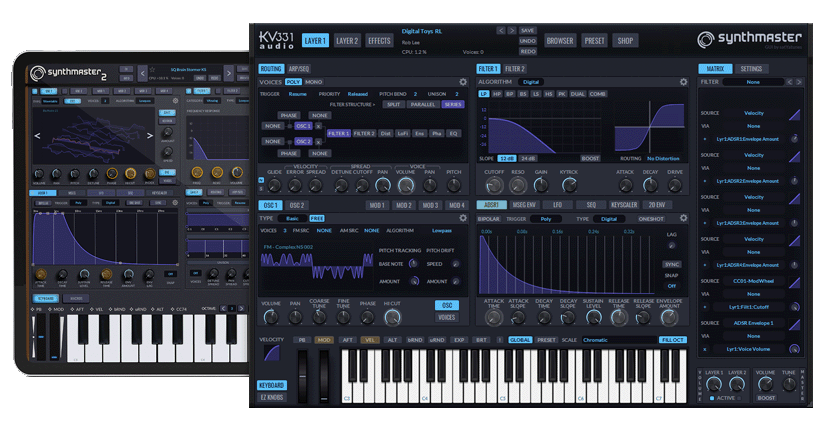Screen dimensions: 828x426
Task: Open the oscillator Type panel gear icon
Action: pyautogui.click(x=463, y=218)
